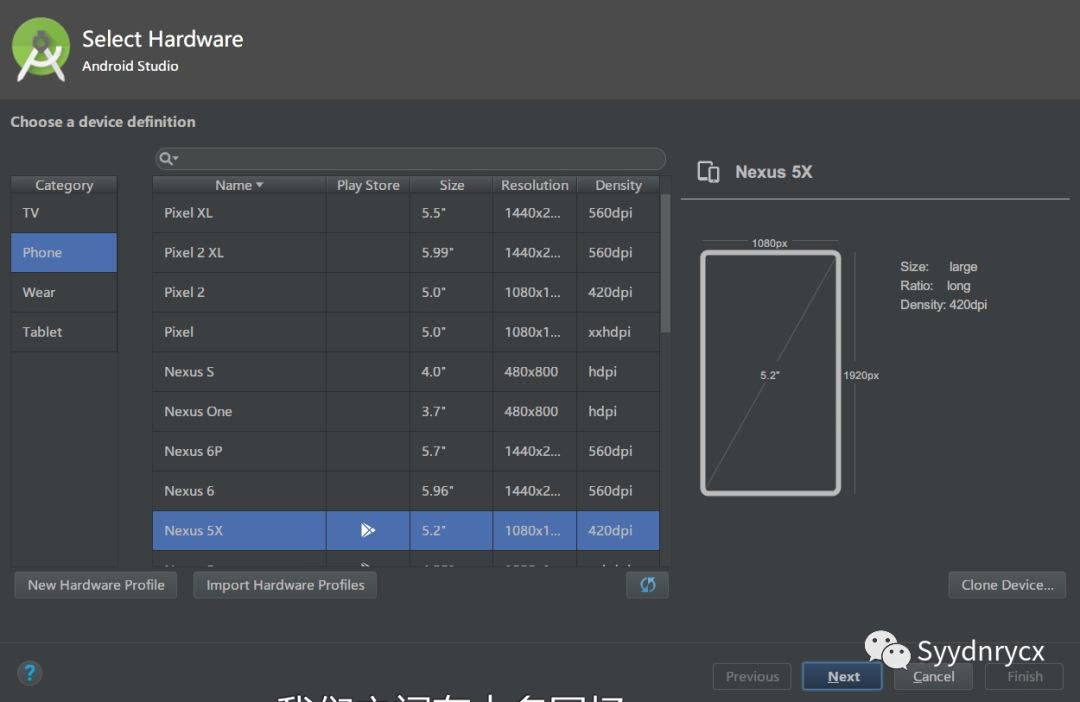This screenshot has width=1080, height=702.
Task: Click the Android Studio logo icon
Action: click(x=41, y=50)
